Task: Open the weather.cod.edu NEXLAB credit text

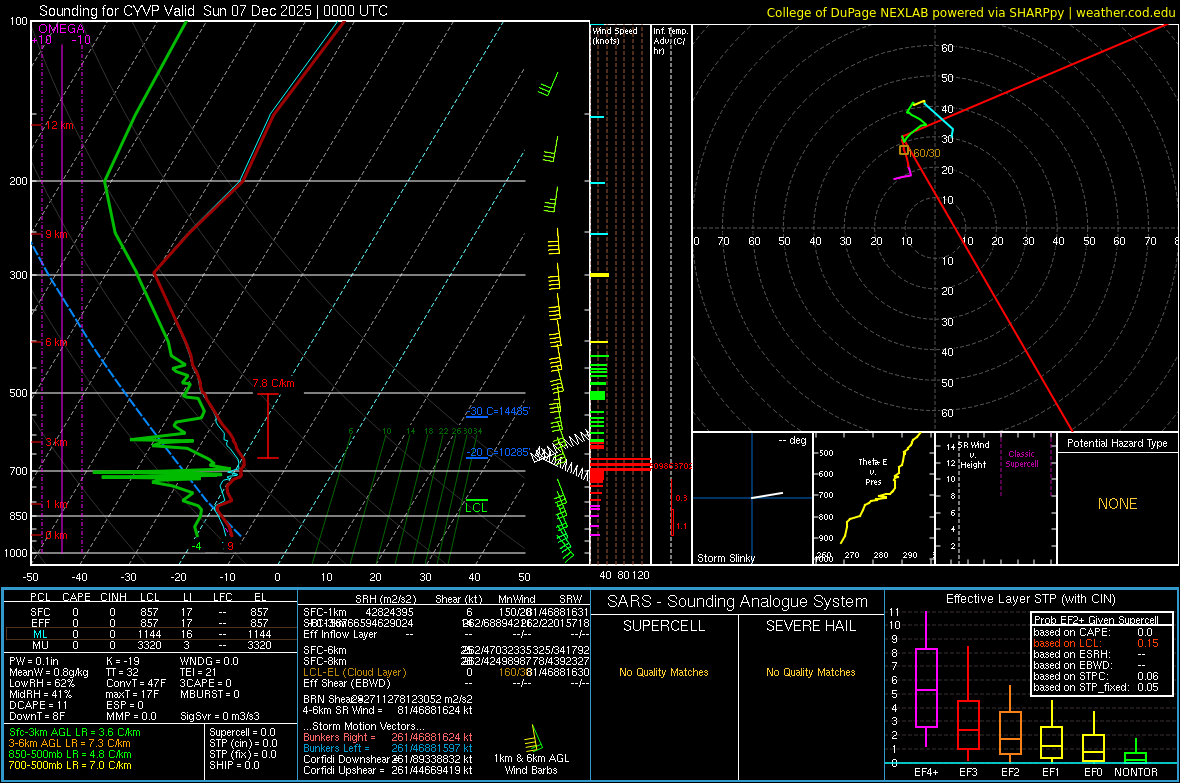Action: [970, 12]
